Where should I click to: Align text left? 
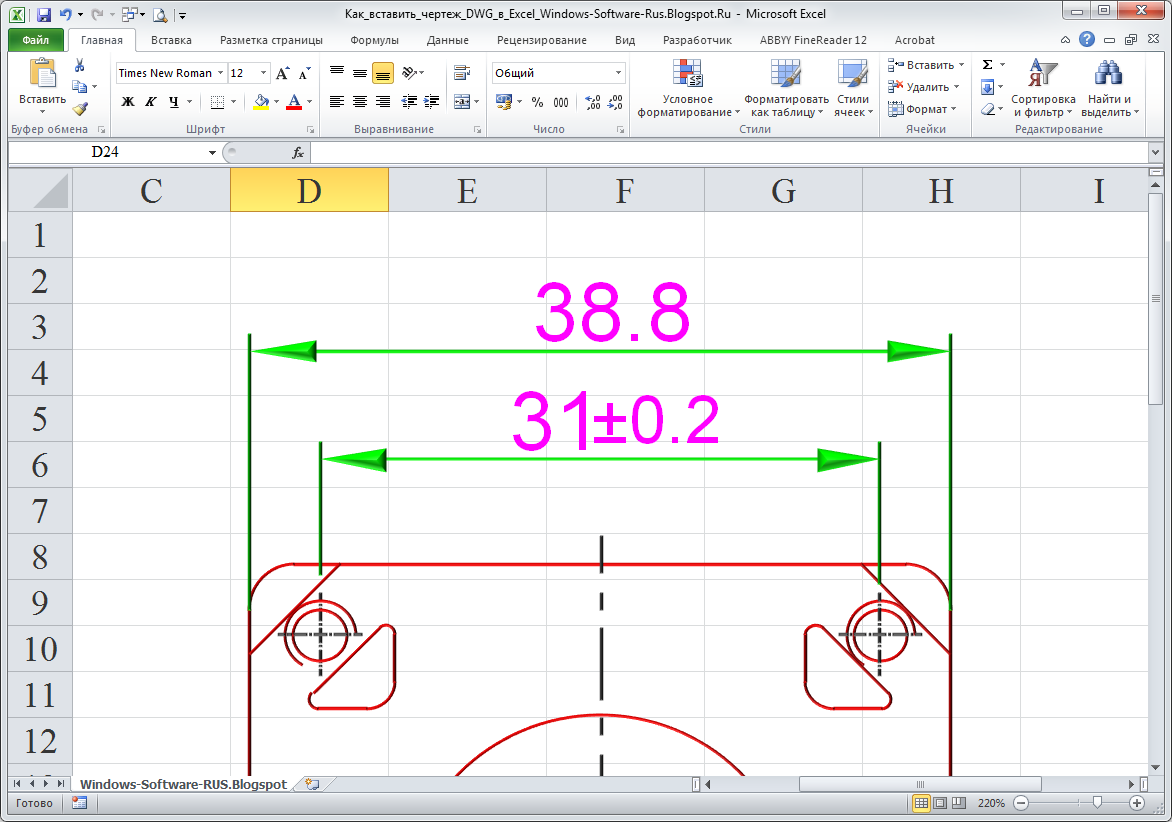337,102
